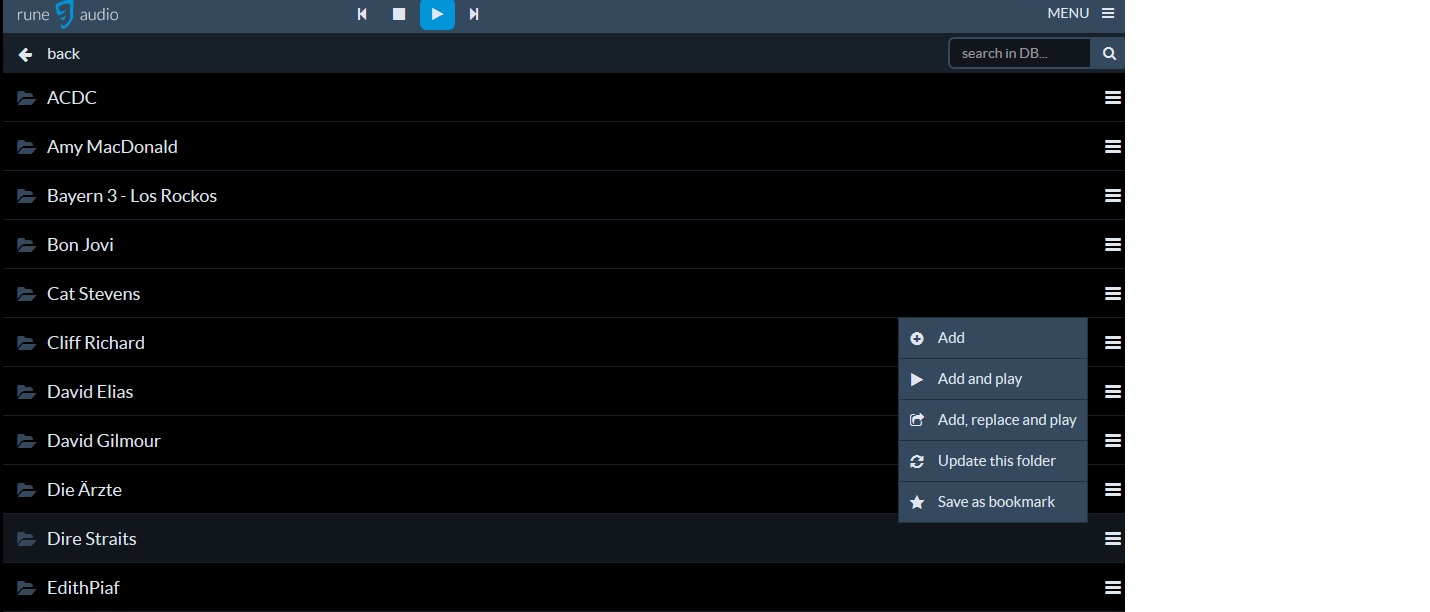Click the search magnifier button

tap(1108, 53)
